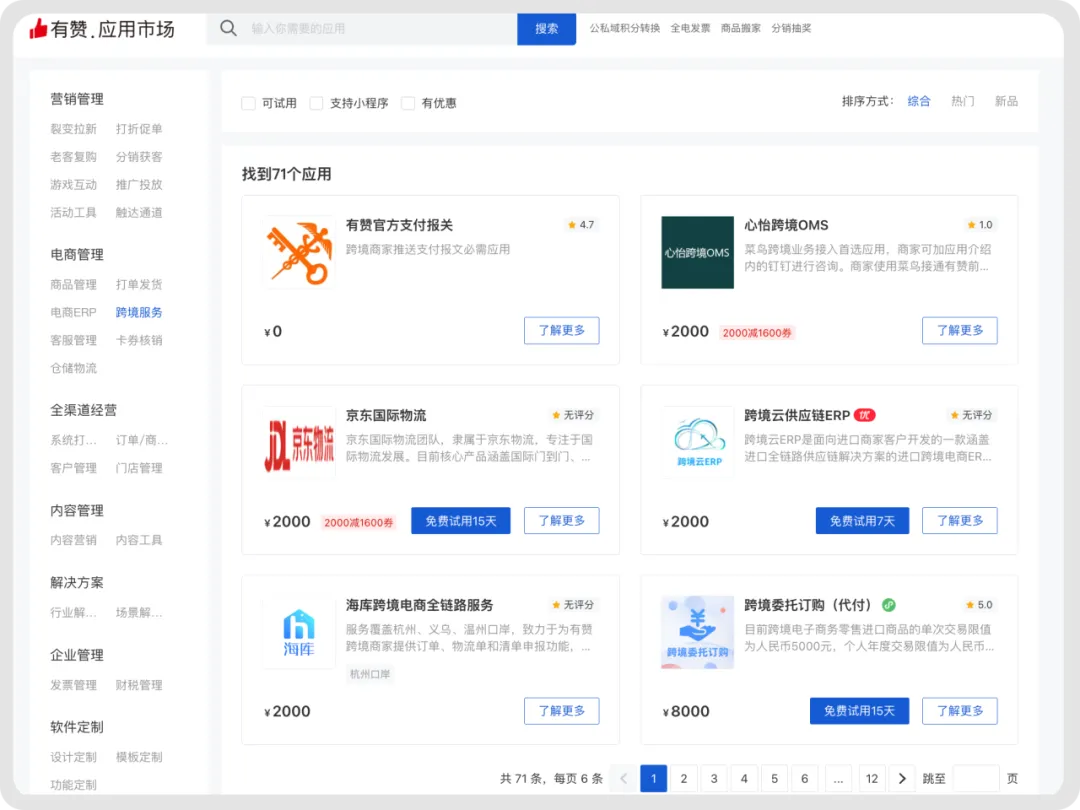1080x810 pixels.
Task: Open the 有赞官方支付报关 app icon
Action: (x=299, y=252)
